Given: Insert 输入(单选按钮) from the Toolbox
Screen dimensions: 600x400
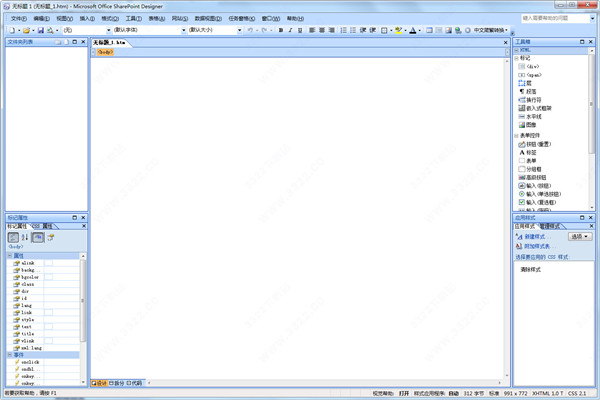Looking at the screenshot, I should coord(540,194).
